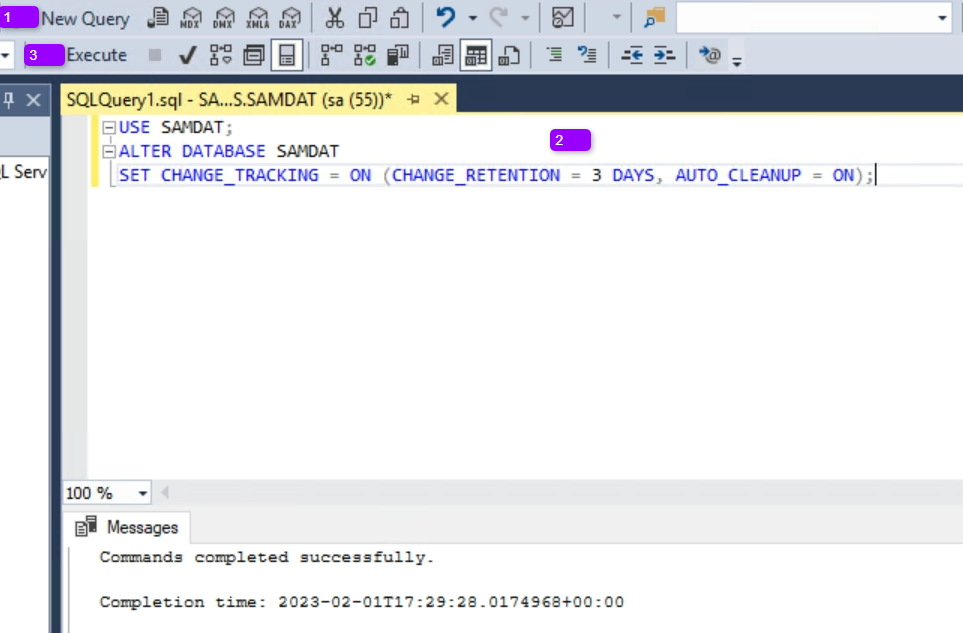Collapse the ALTER DATABASE code block
This screenshot has width=963, height=633.
pyautogui.click(x=109, y=152)
